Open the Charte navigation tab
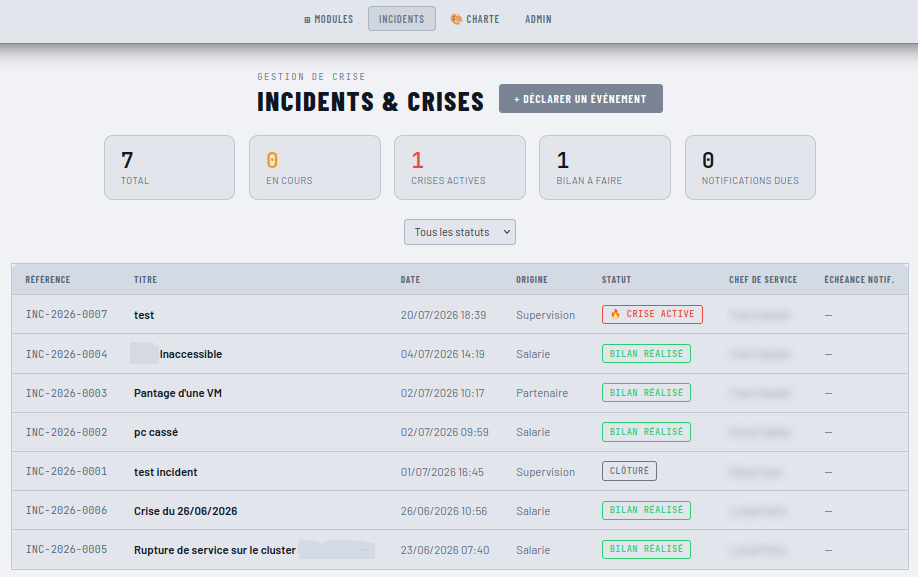The height and width of the screenshot is (577, 918). pyautogui.click(x=475, y=19)
